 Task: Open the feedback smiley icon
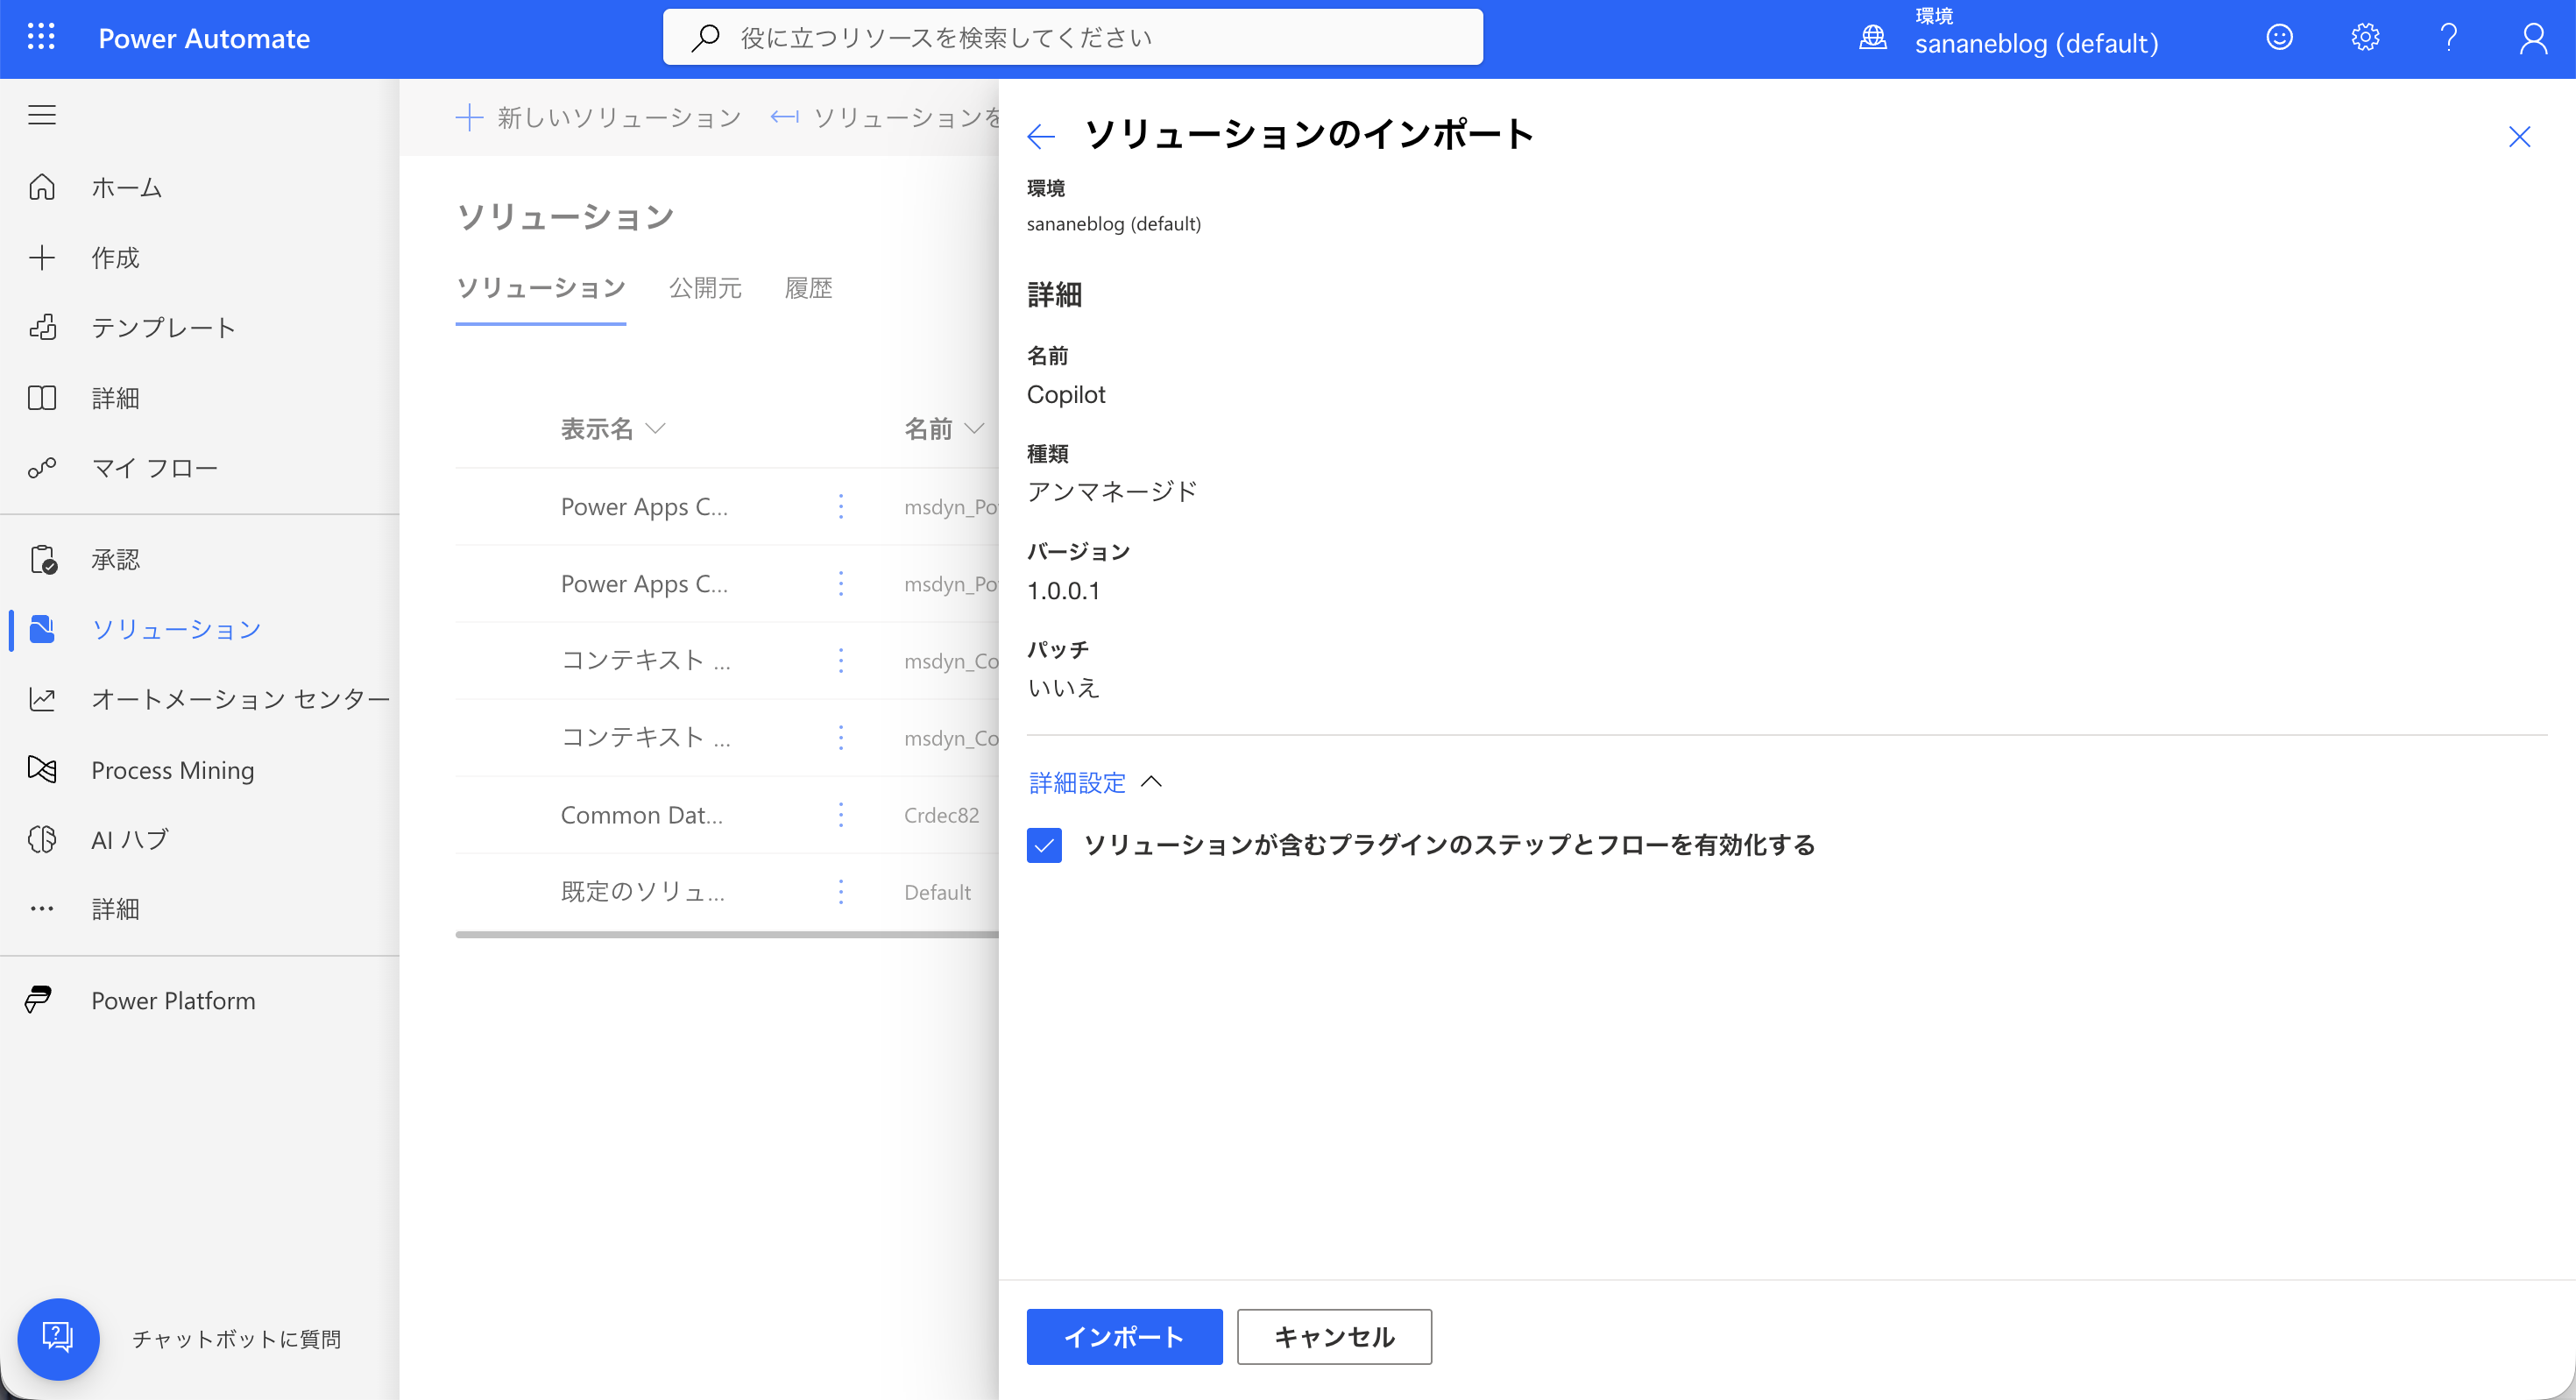[2279, 38]
